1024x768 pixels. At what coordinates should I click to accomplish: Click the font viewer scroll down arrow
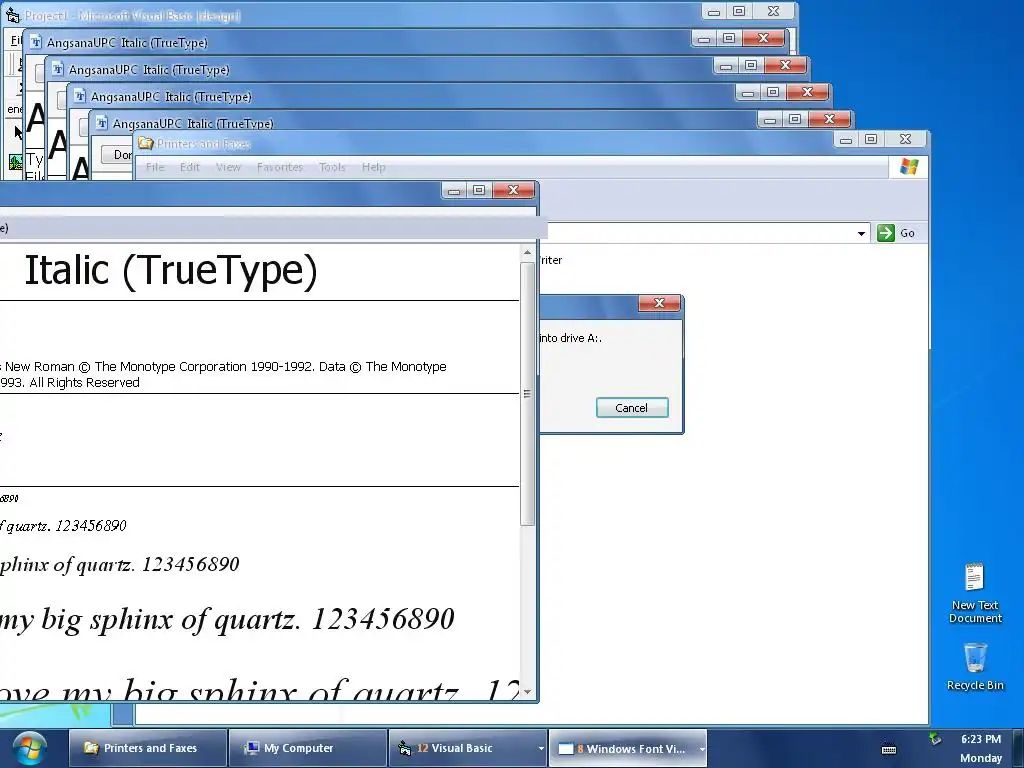pos(528,692)
